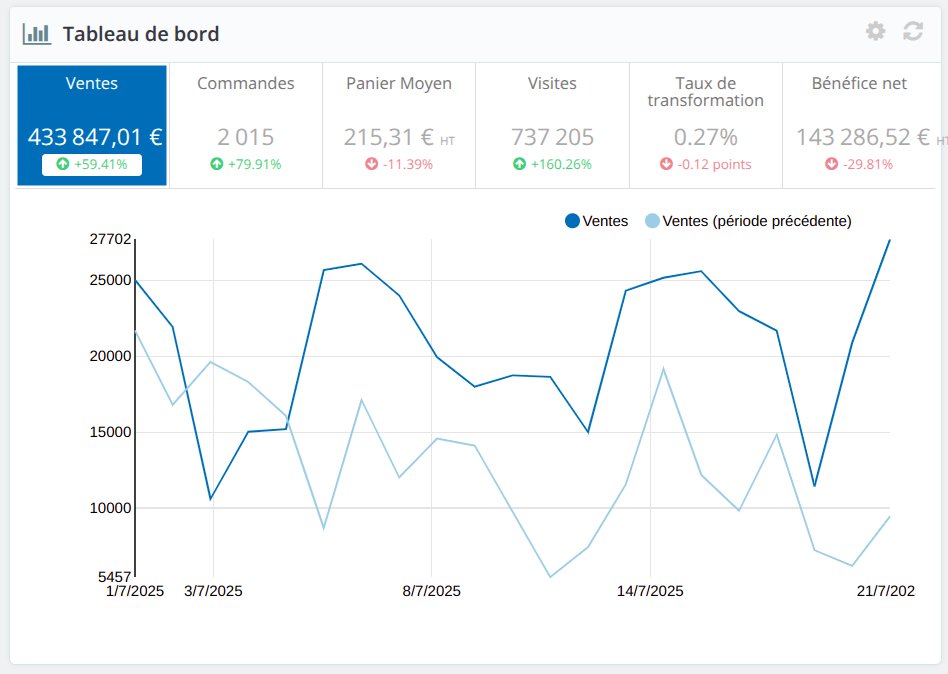
Task: Refresh the dashboard with the reload icon
Action: pos(913,31)
